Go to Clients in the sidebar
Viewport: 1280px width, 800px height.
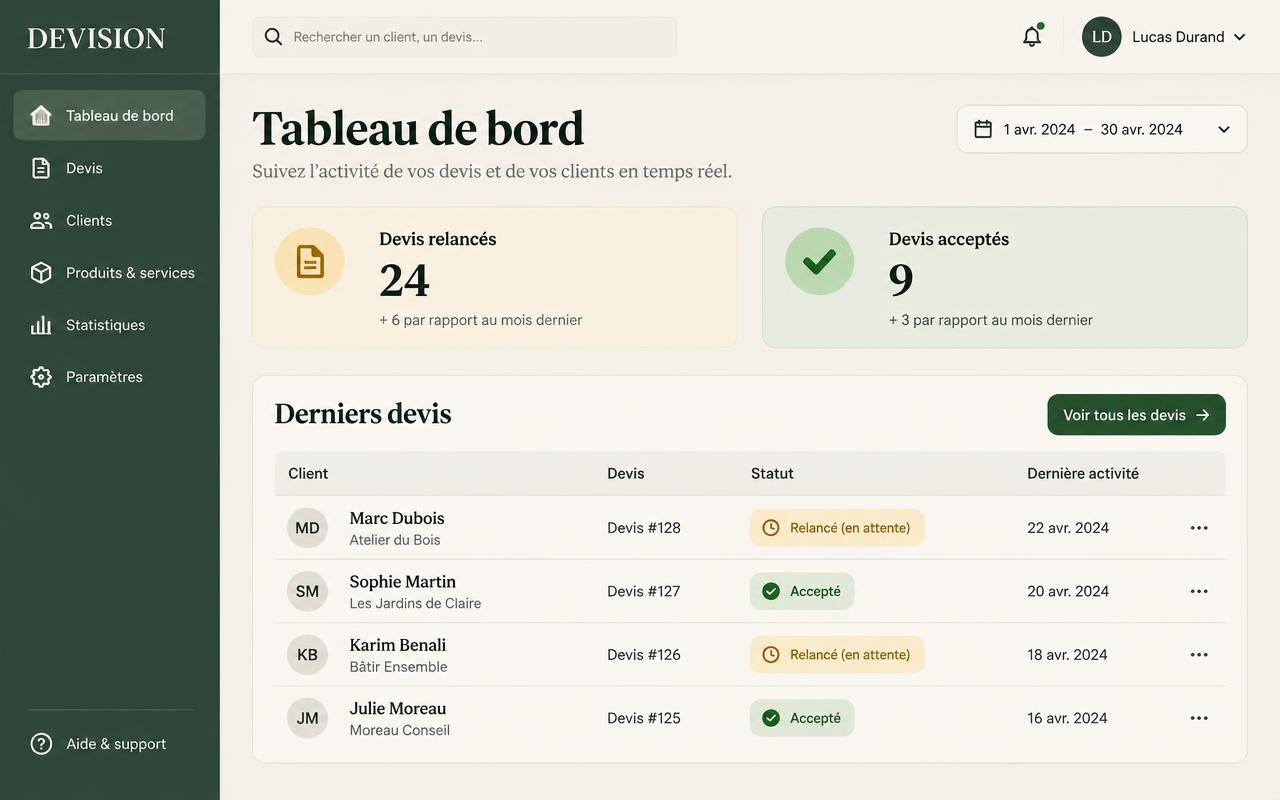point(110,220)
